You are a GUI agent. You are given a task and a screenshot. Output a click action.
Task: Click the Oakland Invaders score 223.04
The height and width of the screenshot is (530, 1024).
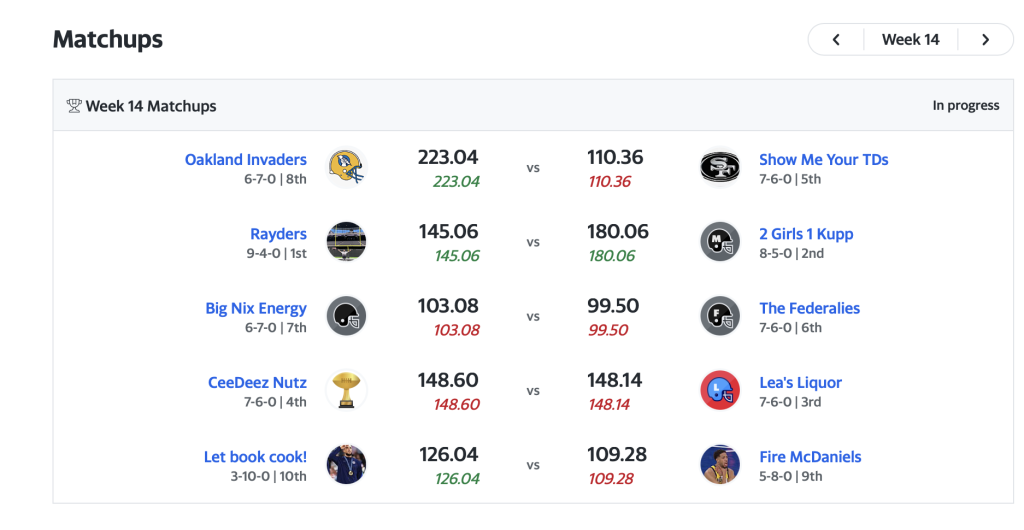click(448, 157)
